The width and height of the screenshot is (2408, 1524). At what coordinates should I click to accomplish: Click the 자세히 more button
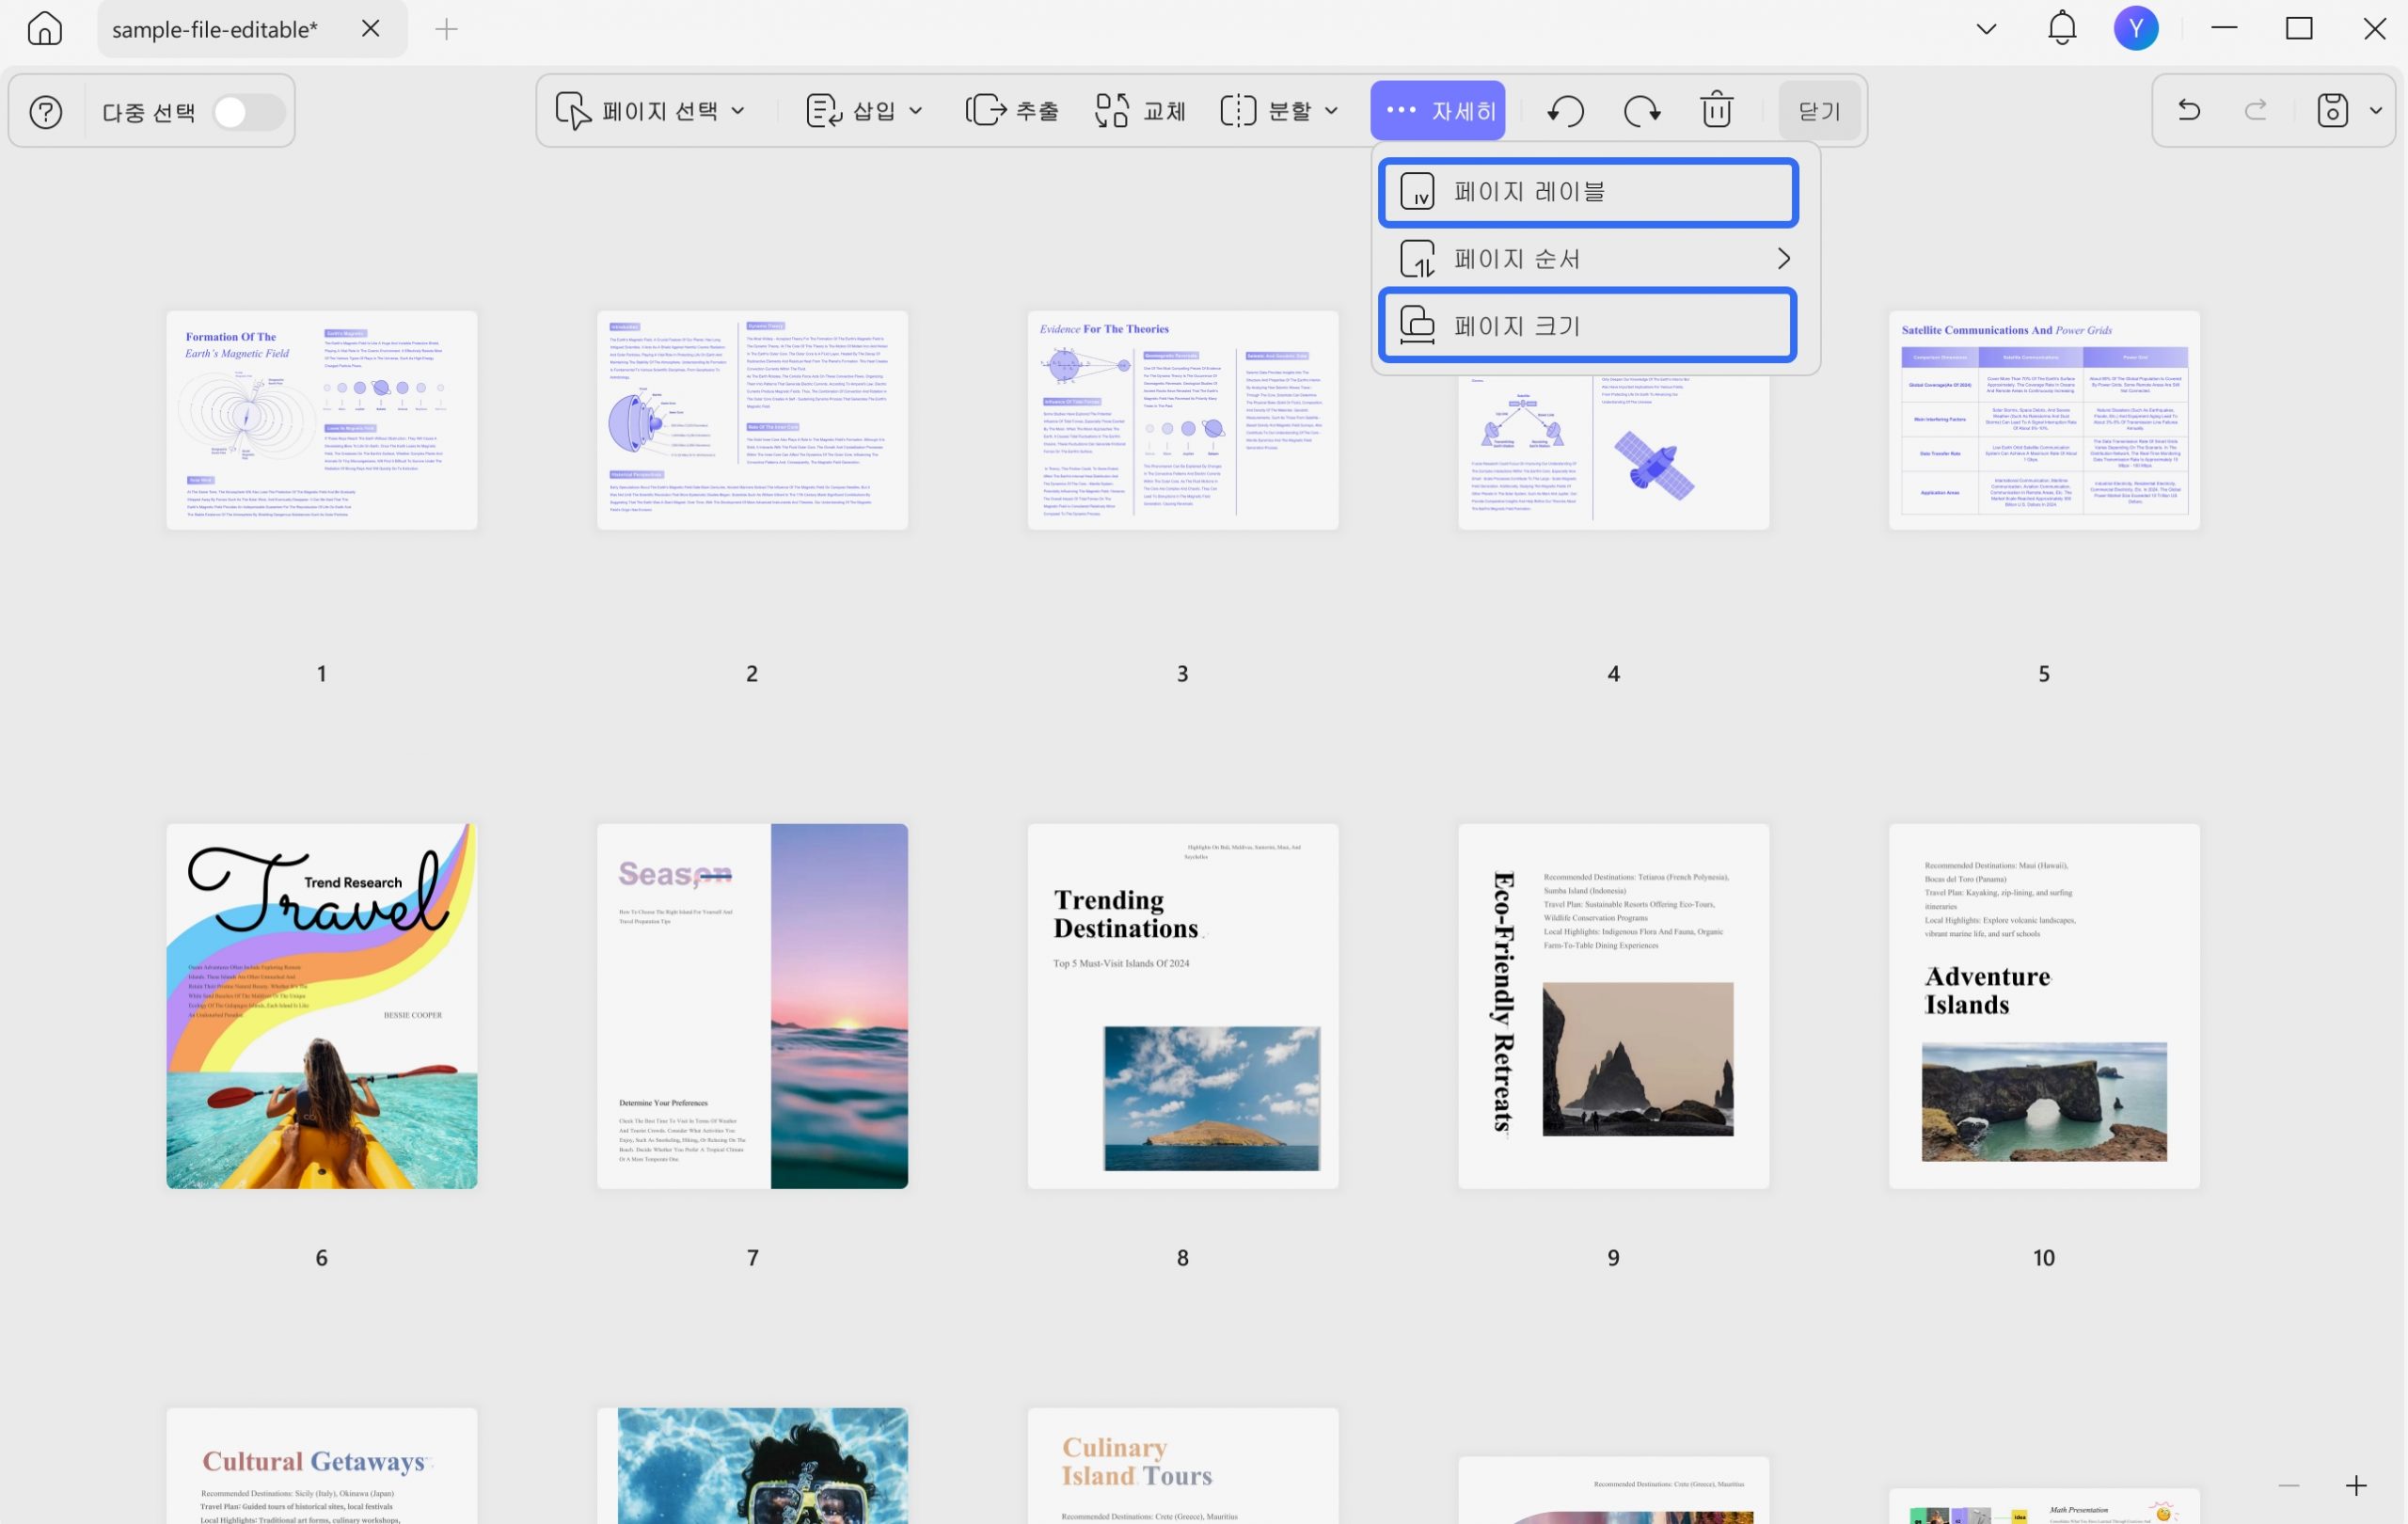[1438, 110]
